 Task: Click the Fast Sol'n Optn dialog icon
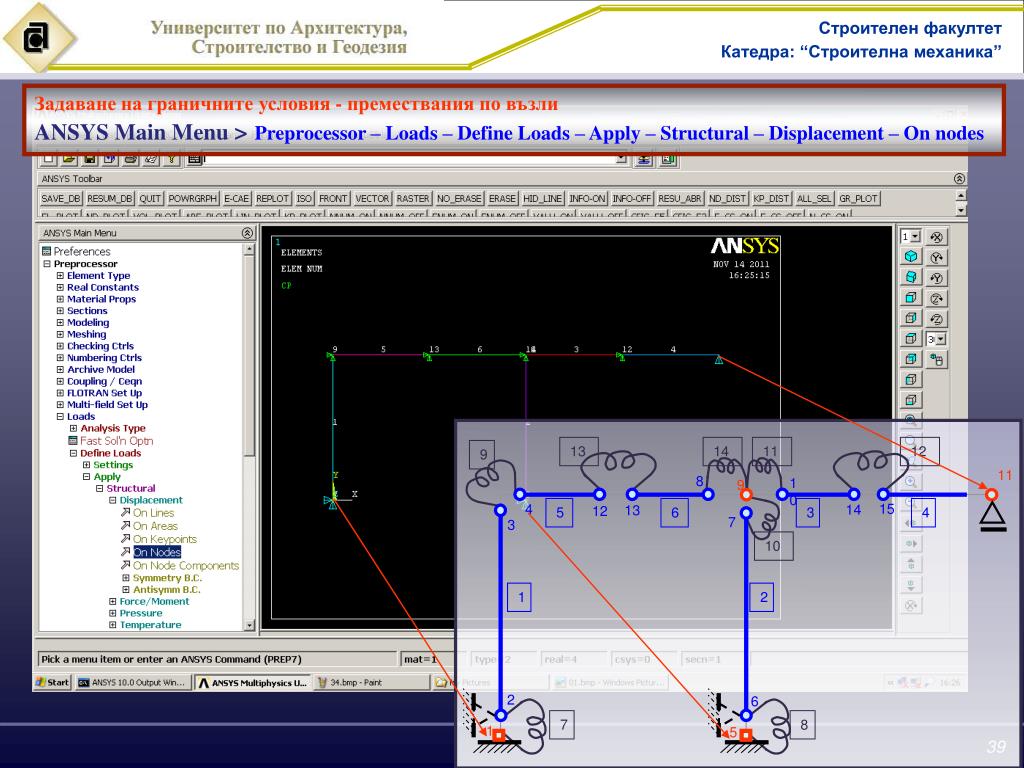pyautogui.click(x=73, y=441)
